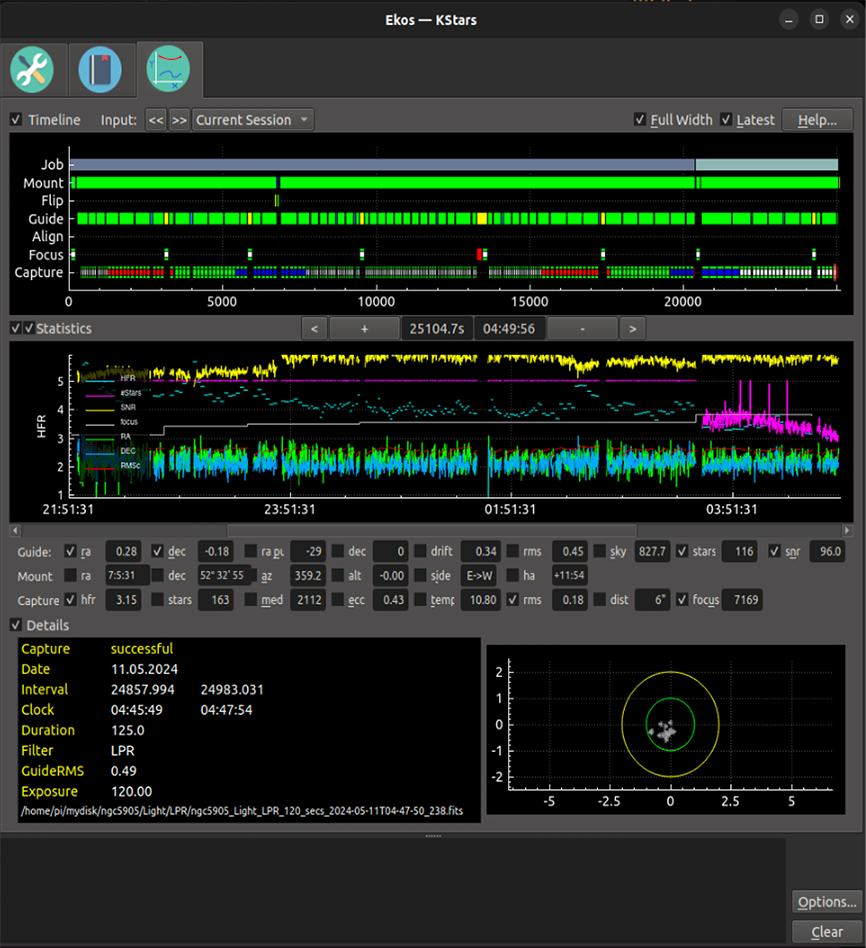Click the previous session arrow next to Input
This screenshot has width=866, height=948.
click(x=156, y=119)
